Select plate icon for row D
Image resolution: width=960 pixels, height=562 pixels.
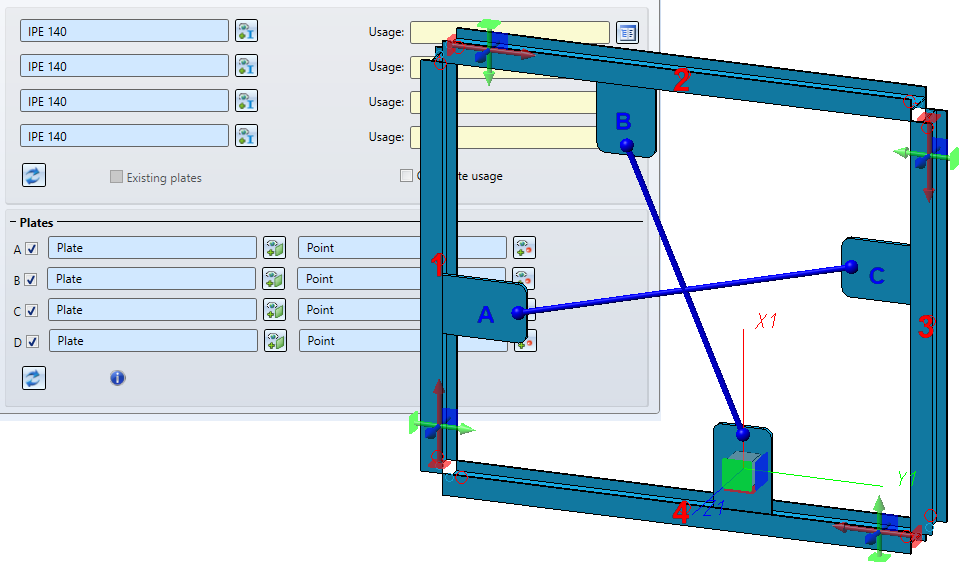[x=276, y=340]
